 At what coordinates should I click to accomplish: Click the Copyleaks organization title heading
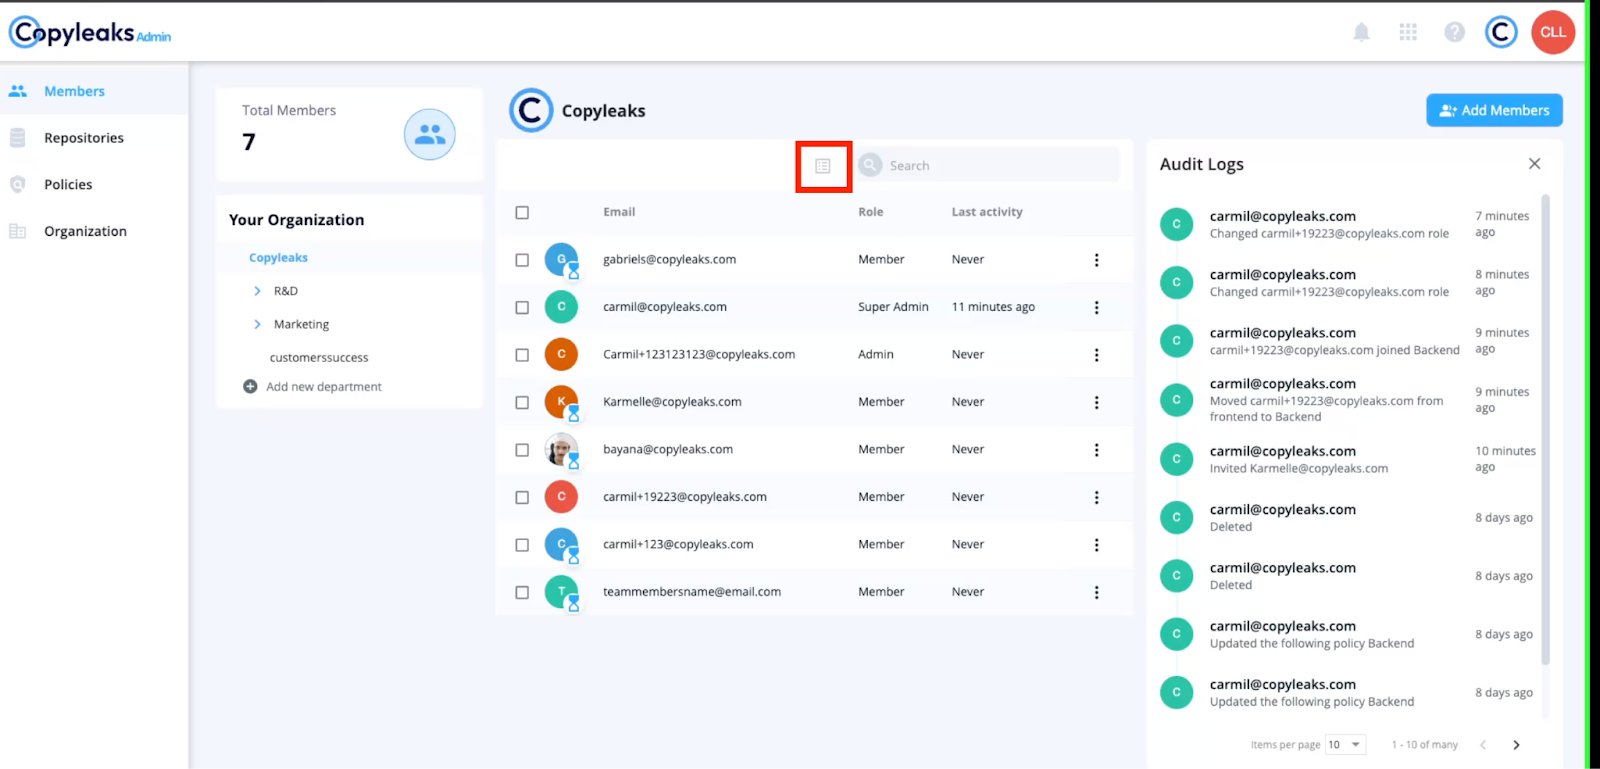coord(603,111)
